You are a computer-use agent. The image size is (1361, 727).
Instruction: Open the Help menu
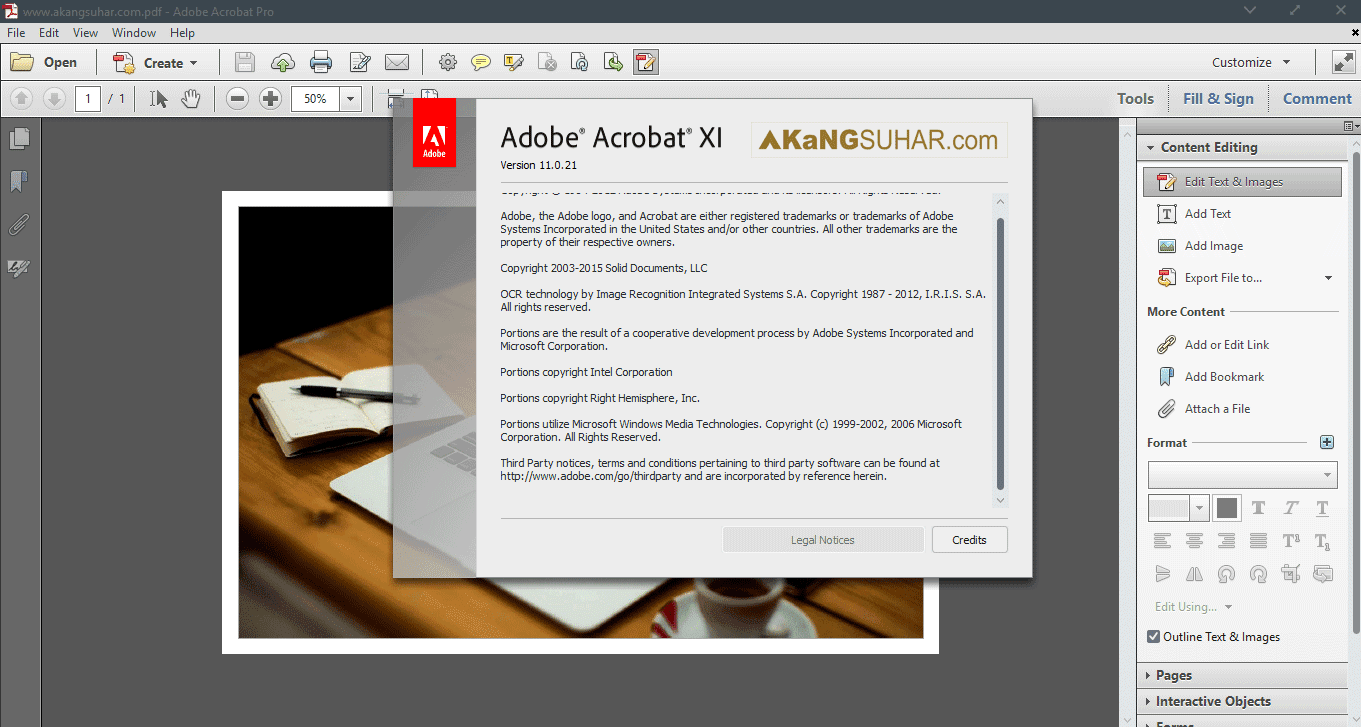click(182, 33)
